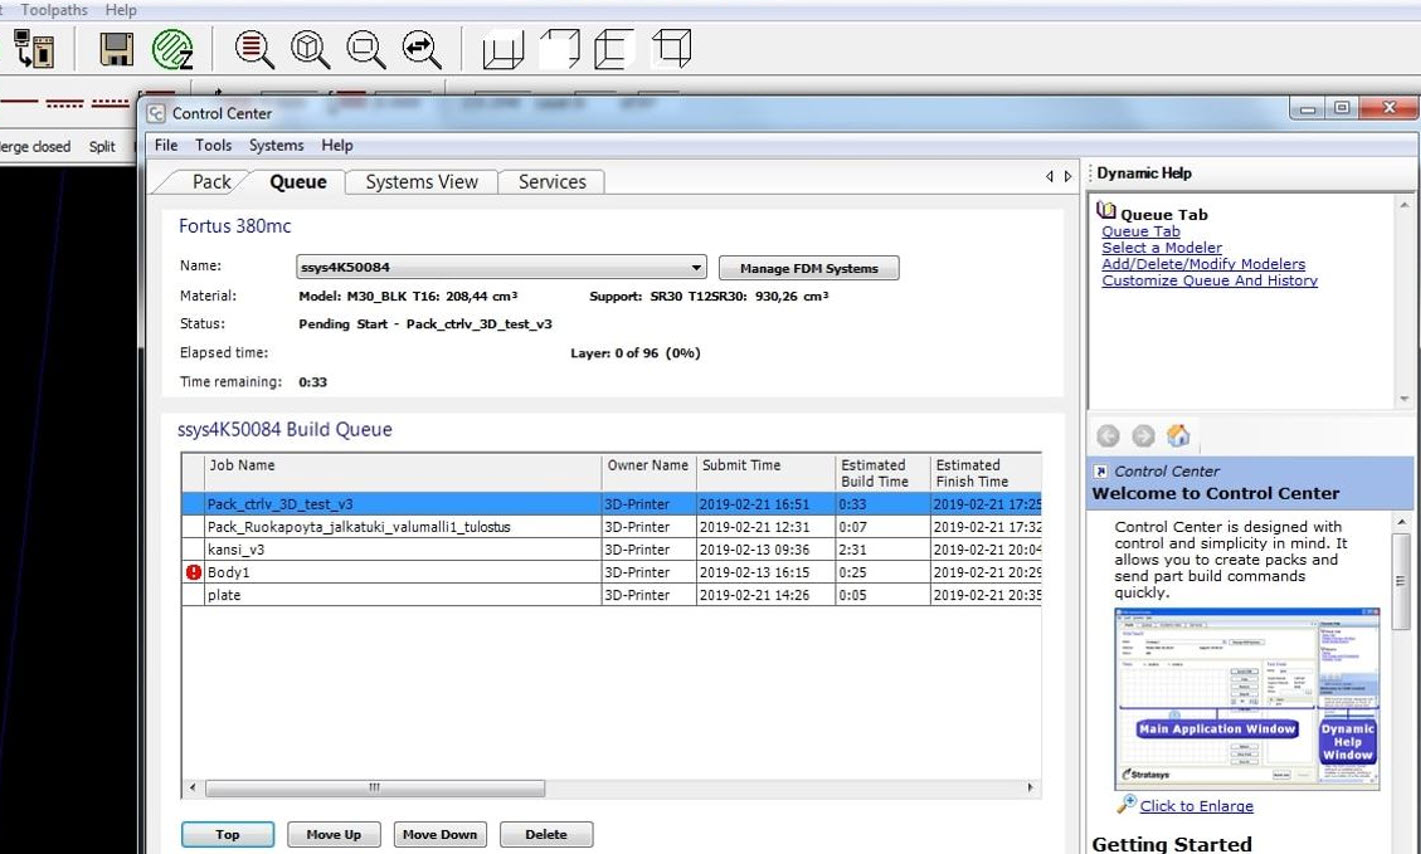1421x854 pixels.
Task: Click the floppy disk Save icon
Action: point(116,49)
